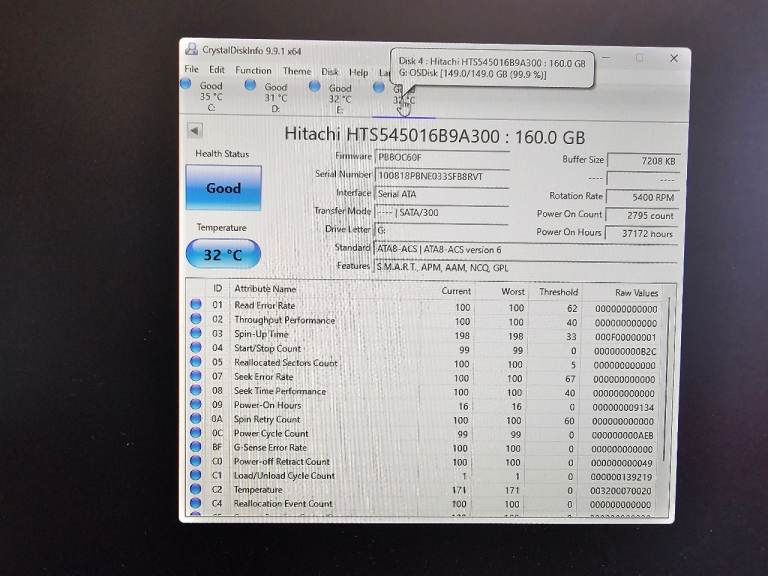Viewport: 768px width, 576px height.
Task: Click status orb for Spin-Up Time
Action: pos(196,333)
